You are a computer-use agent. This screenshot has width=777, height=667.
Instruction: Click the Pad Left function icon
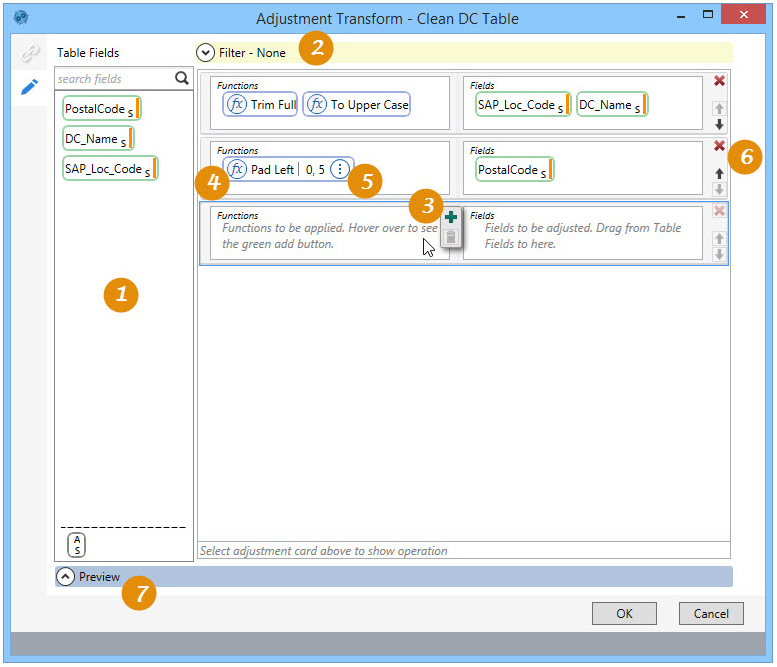(x=237, y=170)
